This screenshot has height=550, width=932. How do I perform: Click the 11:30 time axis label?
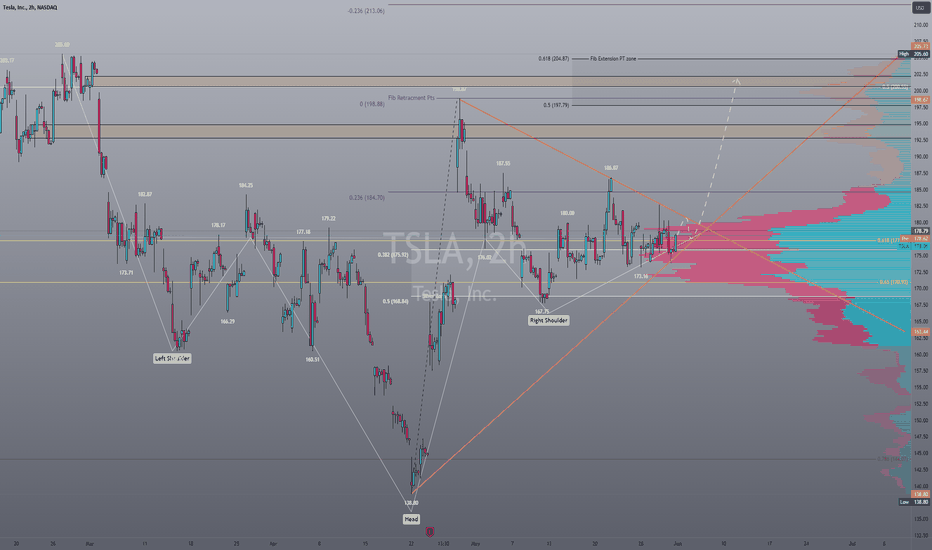pyautogui.click(x=443, y=543)
